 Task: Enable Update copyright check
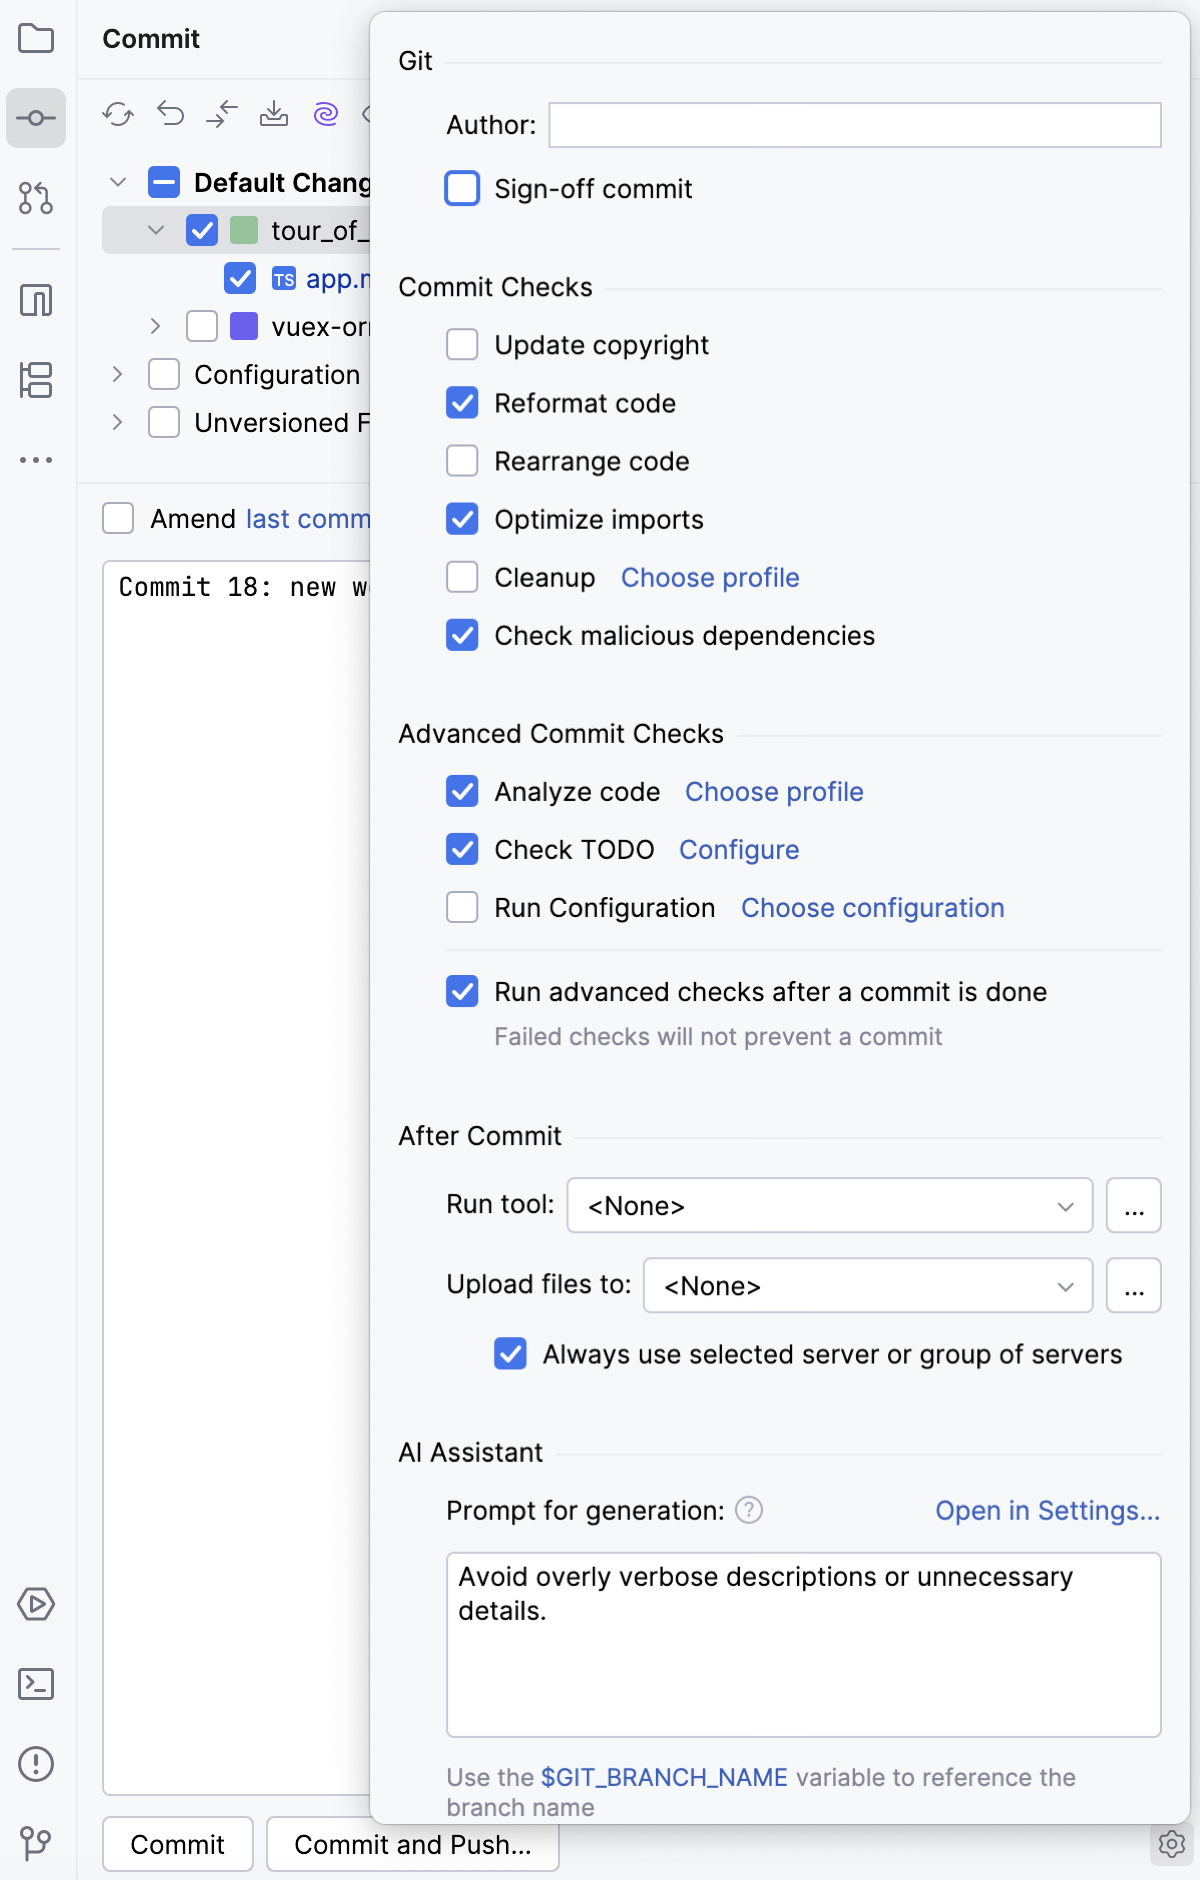pyautogui.click(x=462, y=345)
